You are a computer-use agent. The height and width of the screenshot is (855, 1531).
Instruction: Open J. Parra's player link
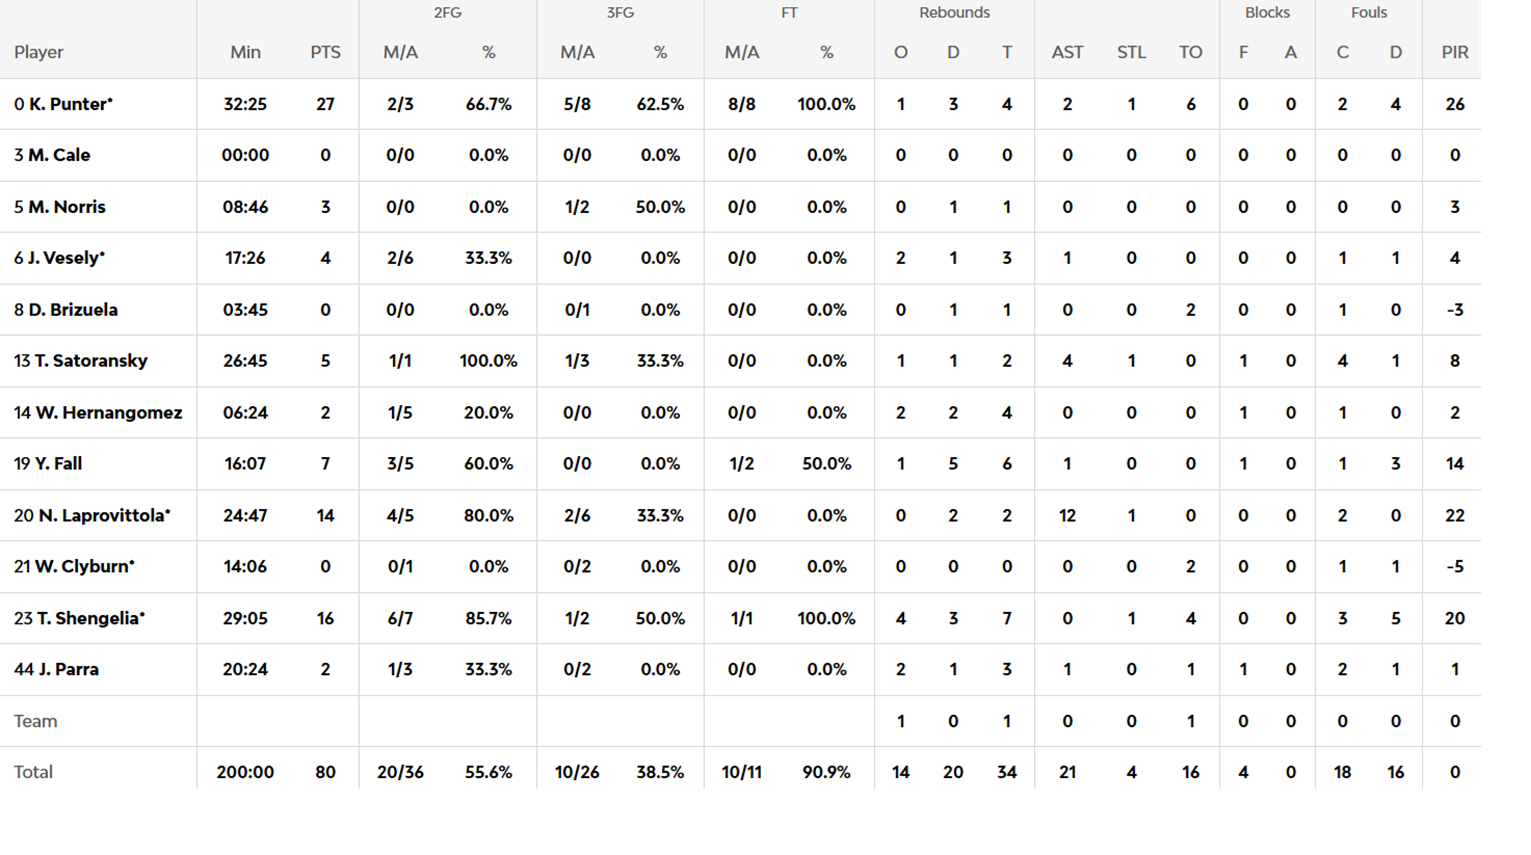click(x=68, y=670)
